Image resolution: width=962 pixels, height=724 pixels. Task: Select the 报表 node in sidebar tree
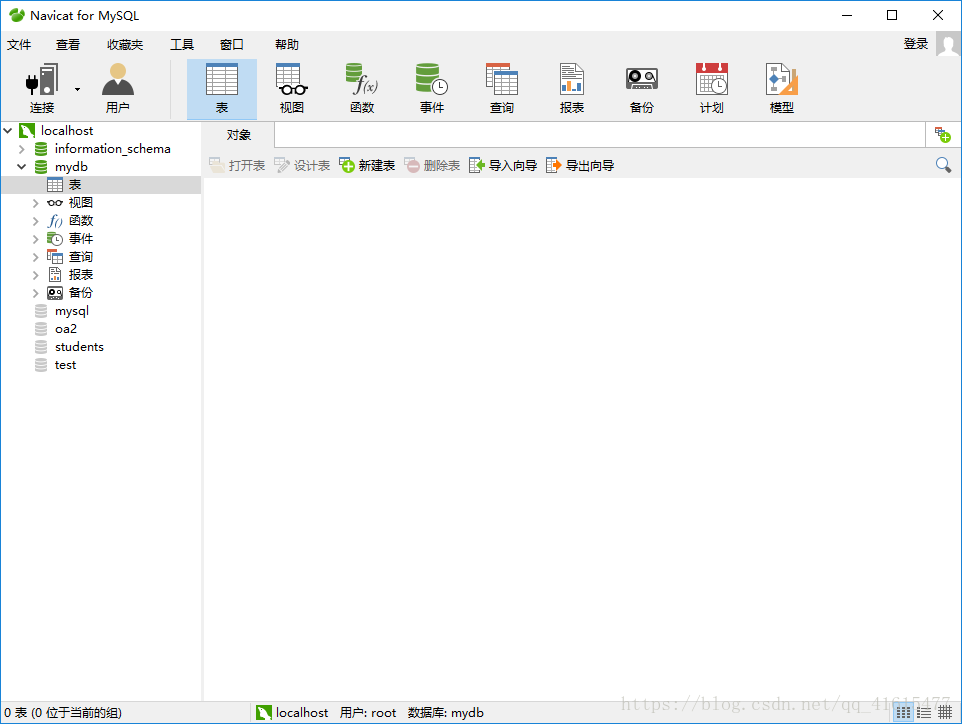80,275
